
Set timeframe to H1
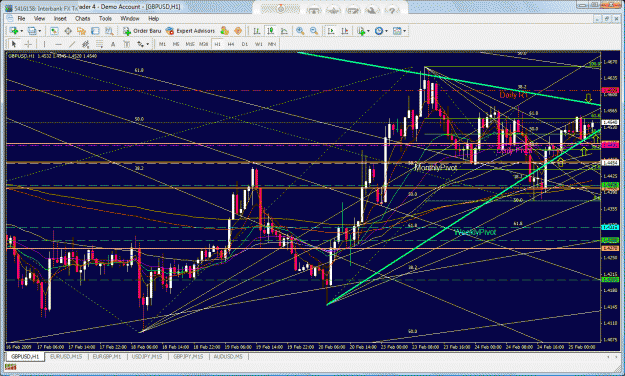pyautogui.click(x=217, y=44)
